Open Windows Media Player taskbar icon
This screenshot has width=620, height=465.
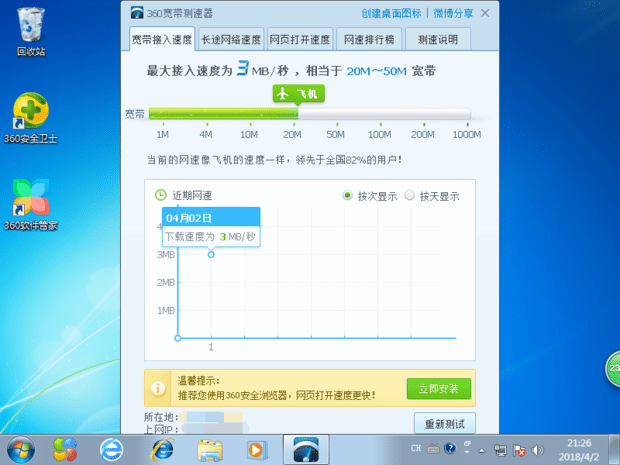coord(256,450)
